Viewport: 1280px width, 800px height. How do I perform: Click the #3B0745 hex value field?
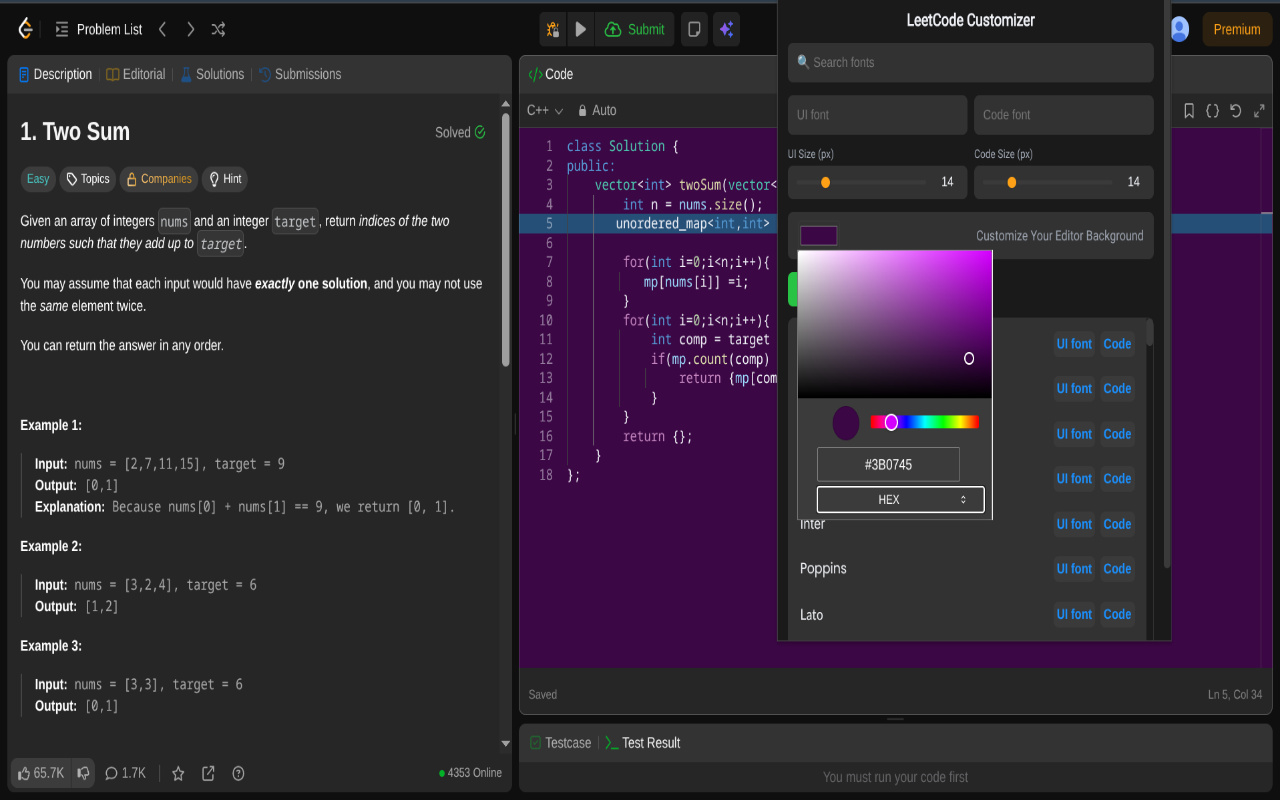[888, 465]
